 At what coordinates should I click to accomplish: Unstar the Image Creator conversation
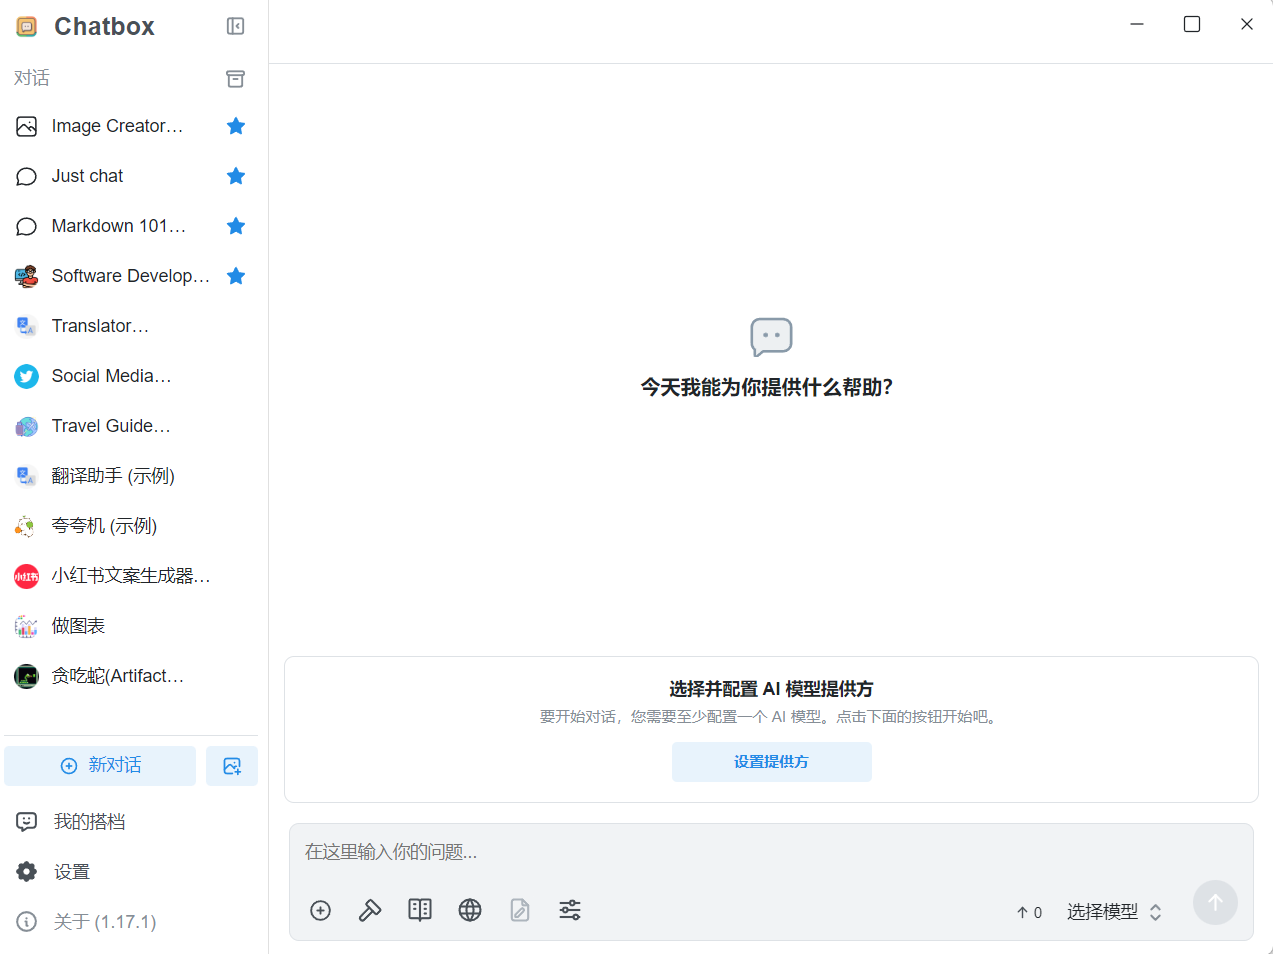(236, 126)
